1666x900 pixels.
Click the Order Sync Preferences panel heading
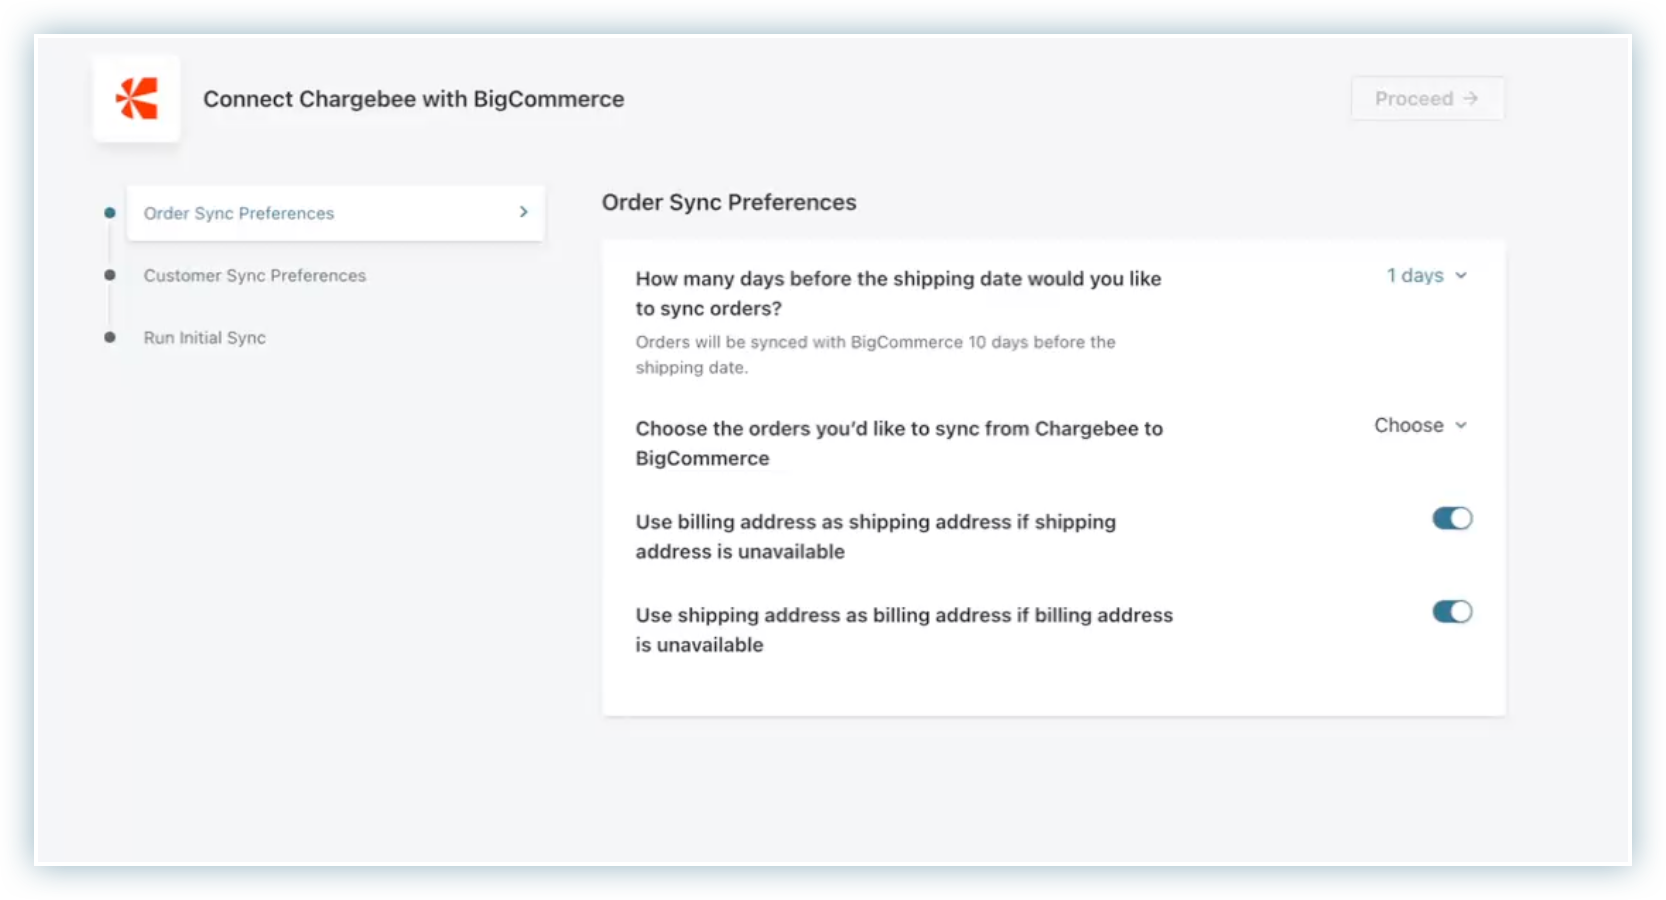pyautogui.click(x=729, y=203)
